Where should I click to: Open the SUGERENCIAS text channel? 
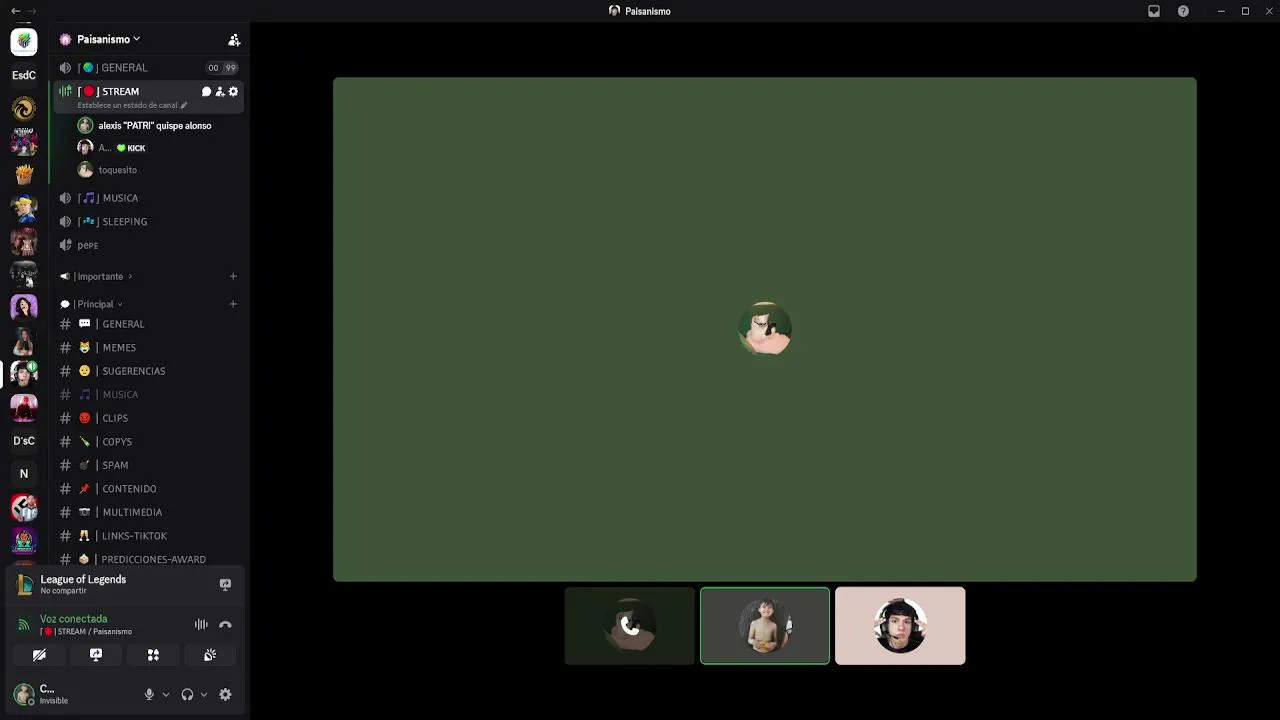148,371
